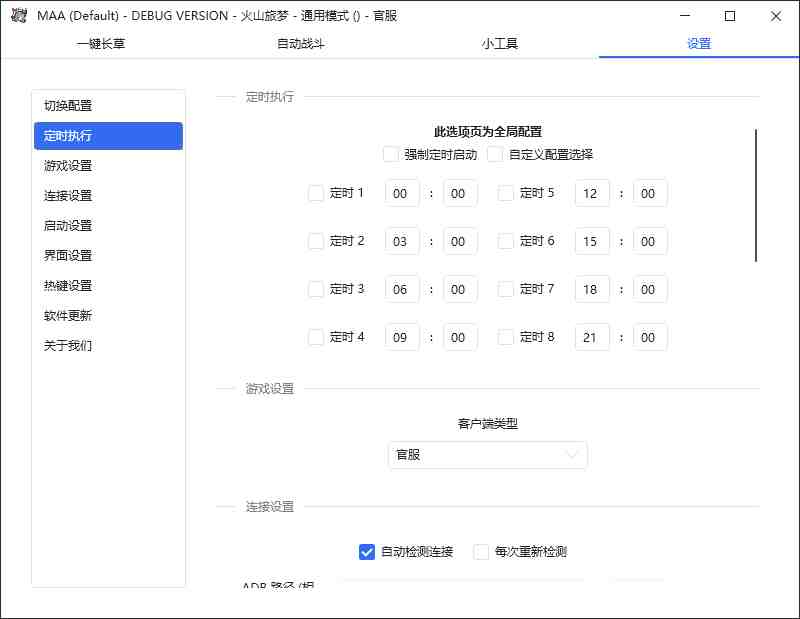
Task: Select 软件更新 in the sidebar
Action: [x=108, y=316]
